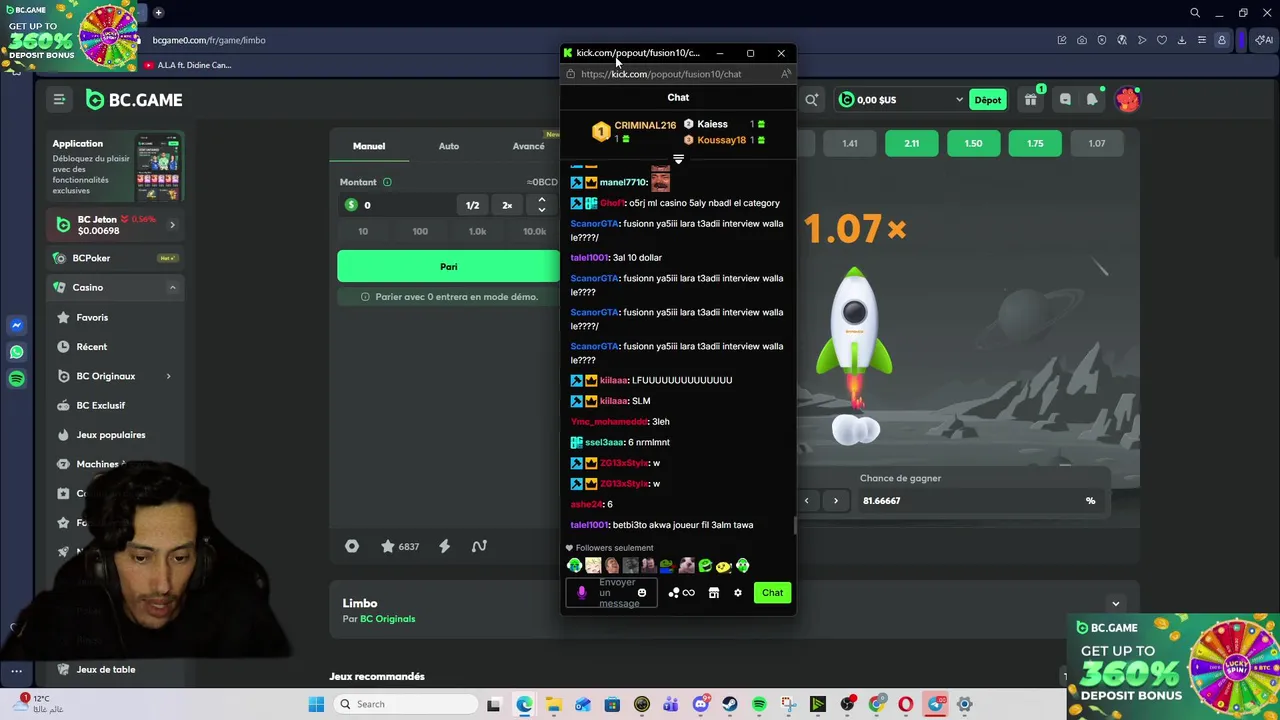Send message with green Chat button

[x=772, y=593]
